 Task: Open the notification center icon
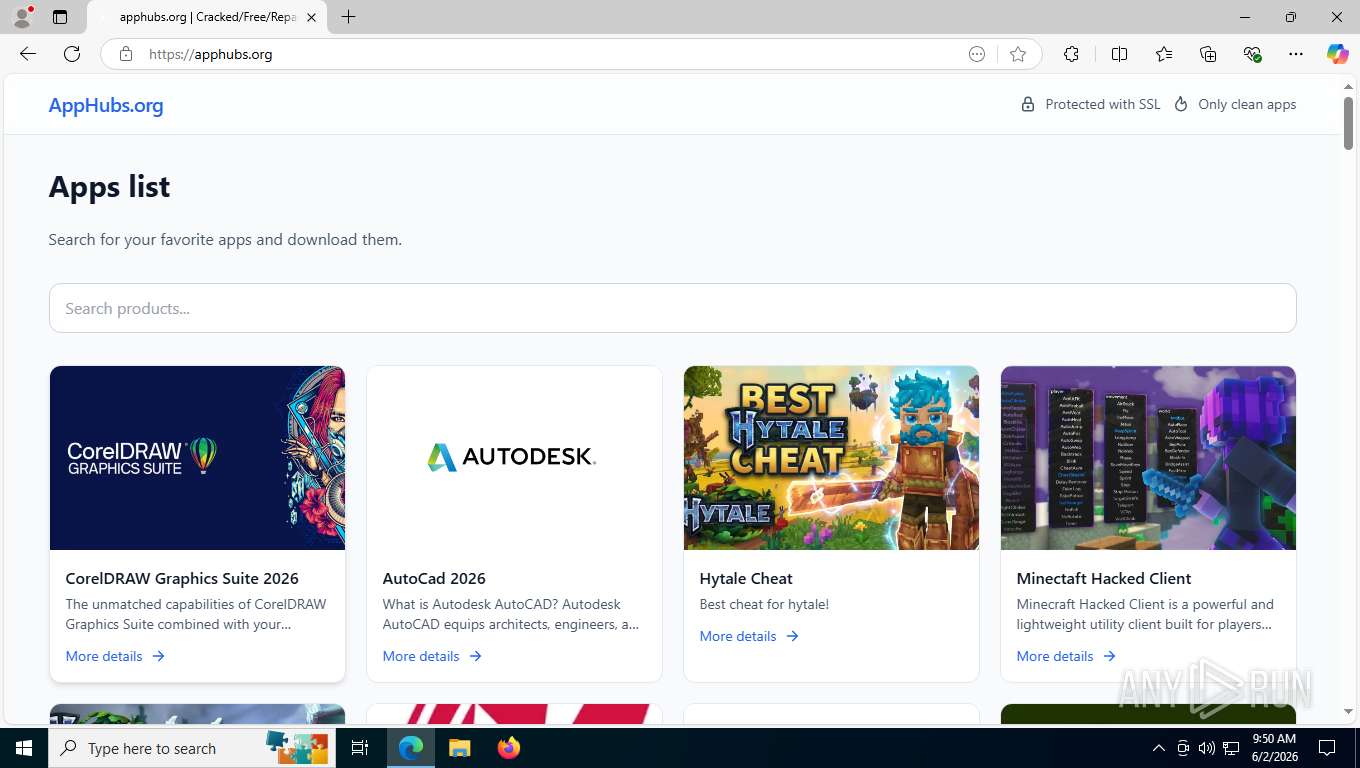(x=1327, y=748)
